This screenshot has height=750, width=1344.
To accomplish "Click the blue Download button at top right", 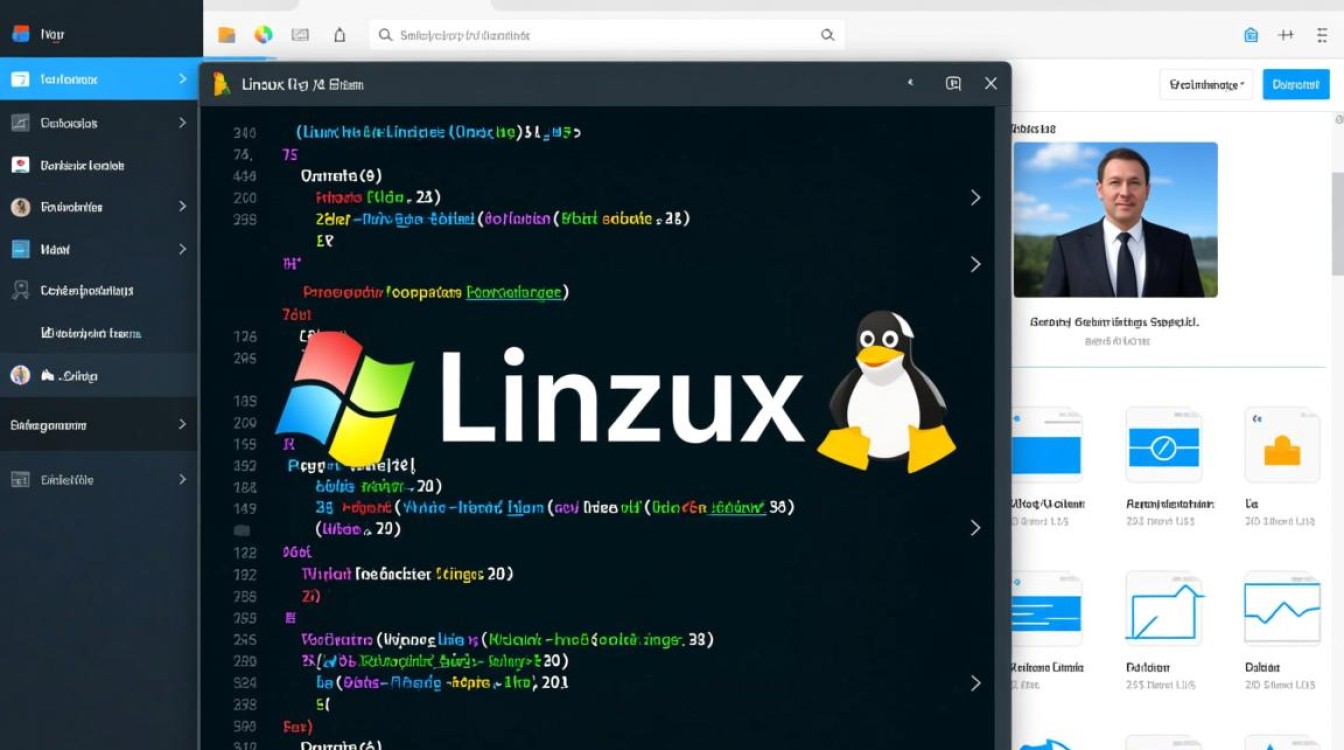I will pyautogui.click(x=1295, y=84).
